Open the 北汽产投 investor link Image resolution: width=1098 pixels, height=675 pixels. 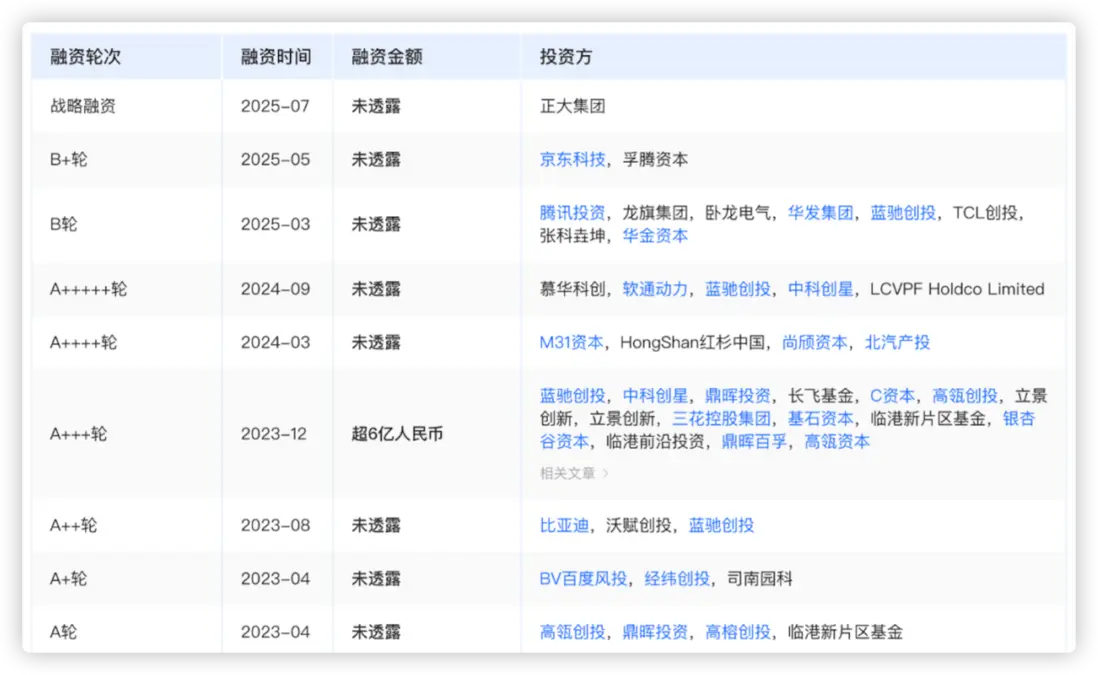point(897,342)
